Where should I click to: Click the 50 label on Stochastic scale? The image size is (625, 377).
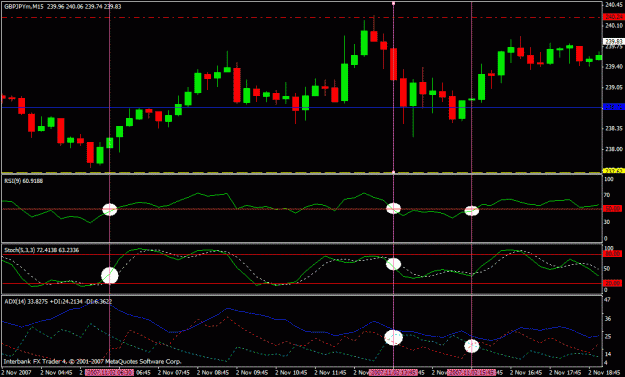tap(607, 269)
